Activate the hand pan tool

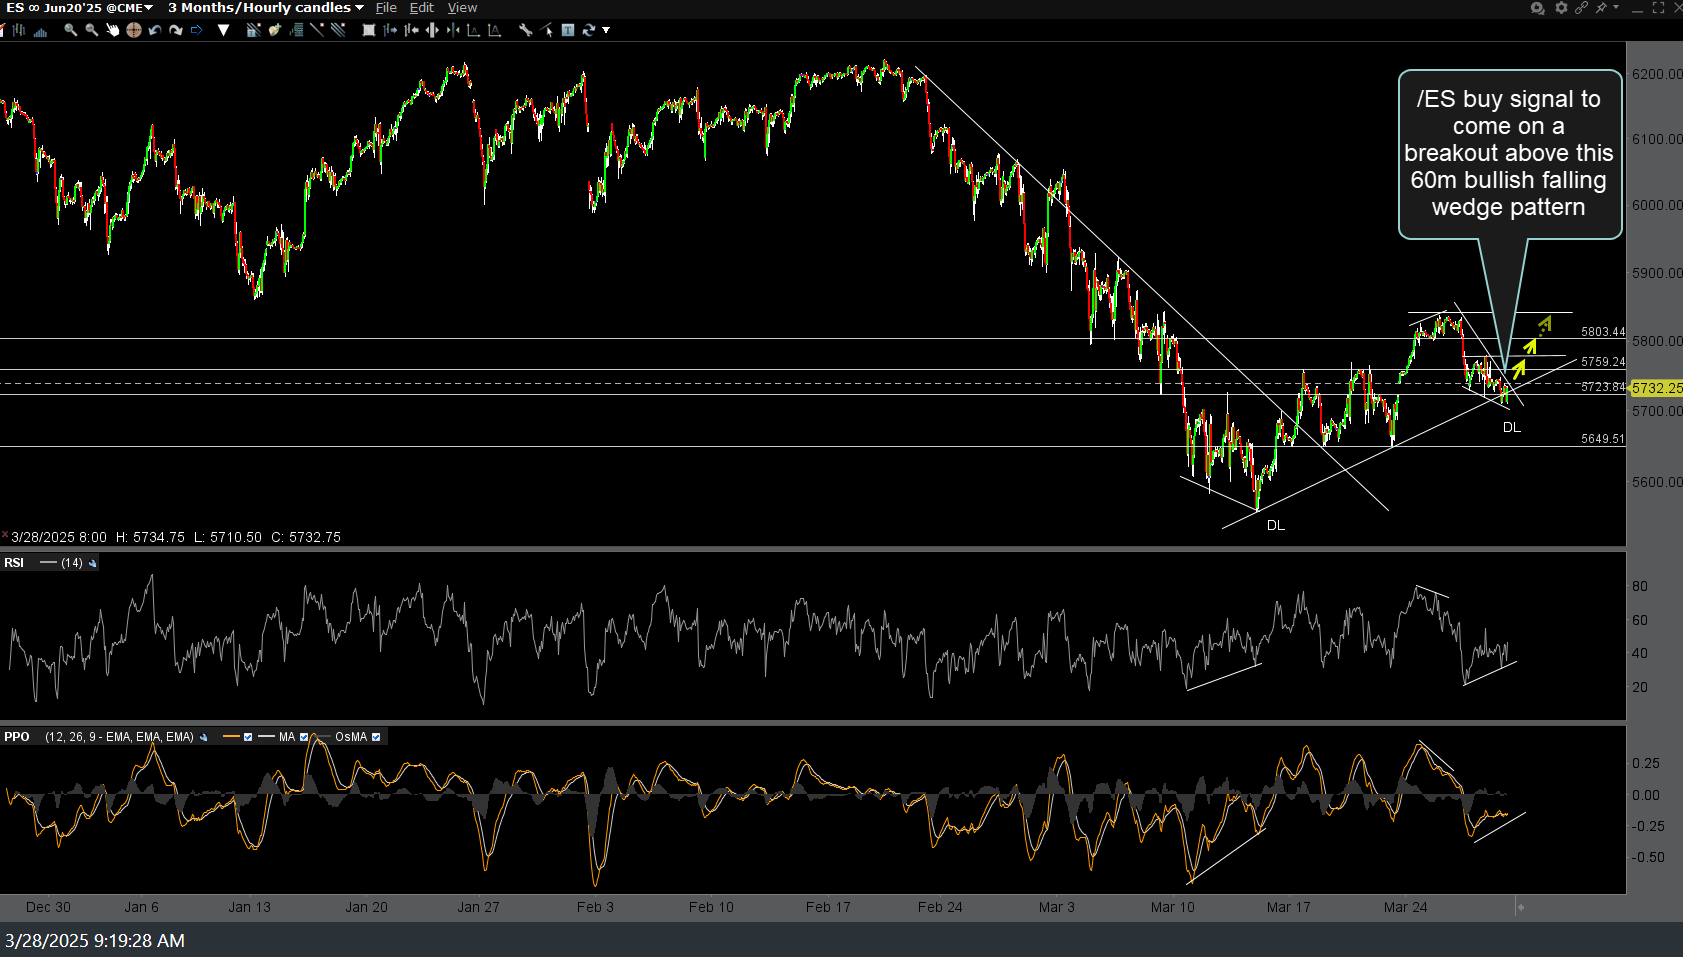pos(112,30)
